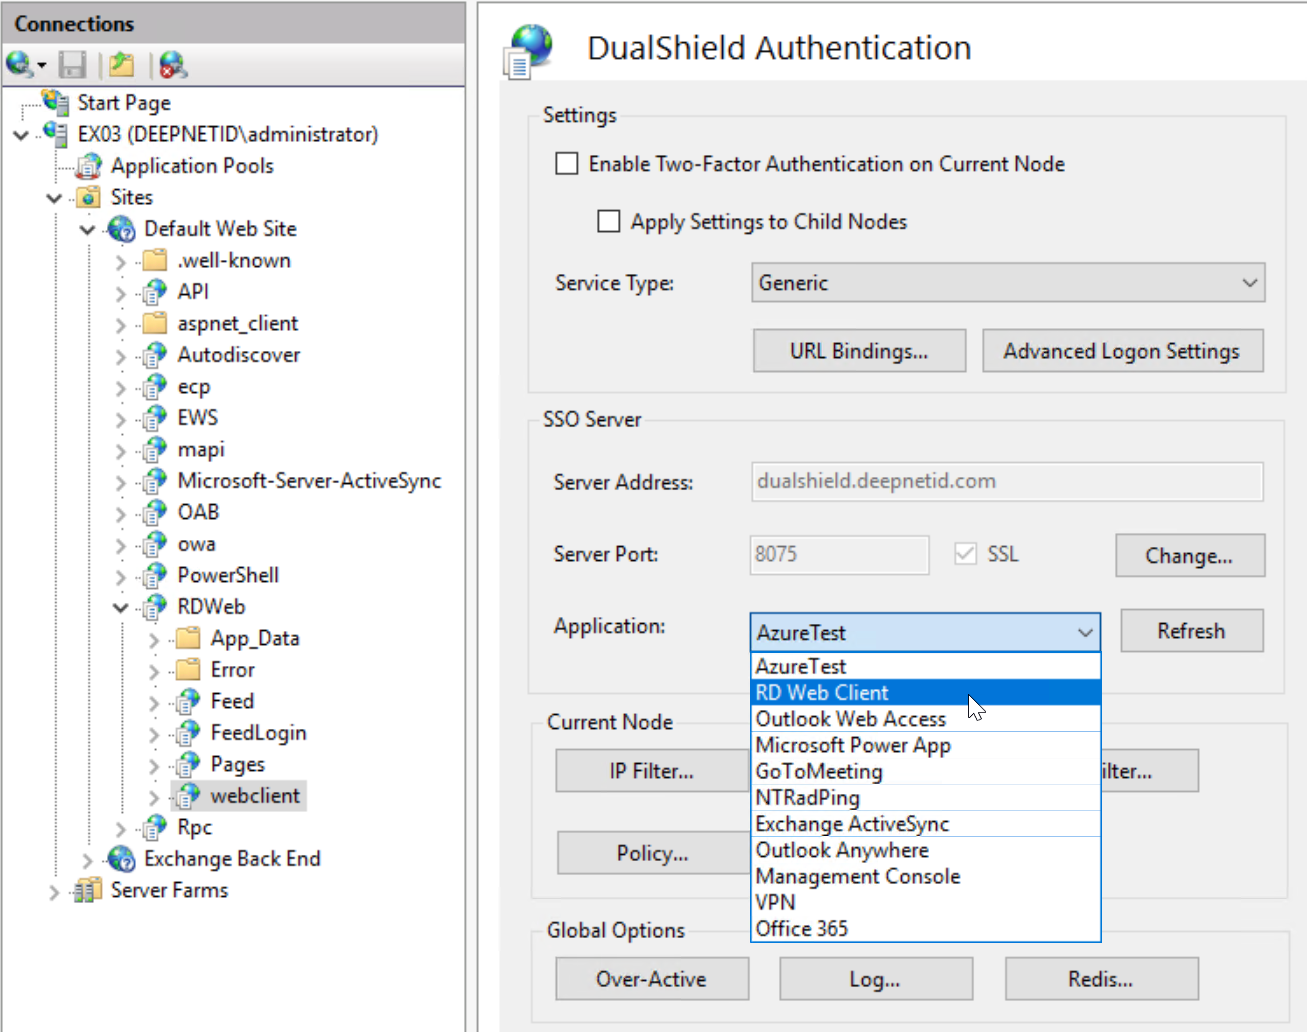
Task: Click the URL Bindings button
Action: pos(859,351)
